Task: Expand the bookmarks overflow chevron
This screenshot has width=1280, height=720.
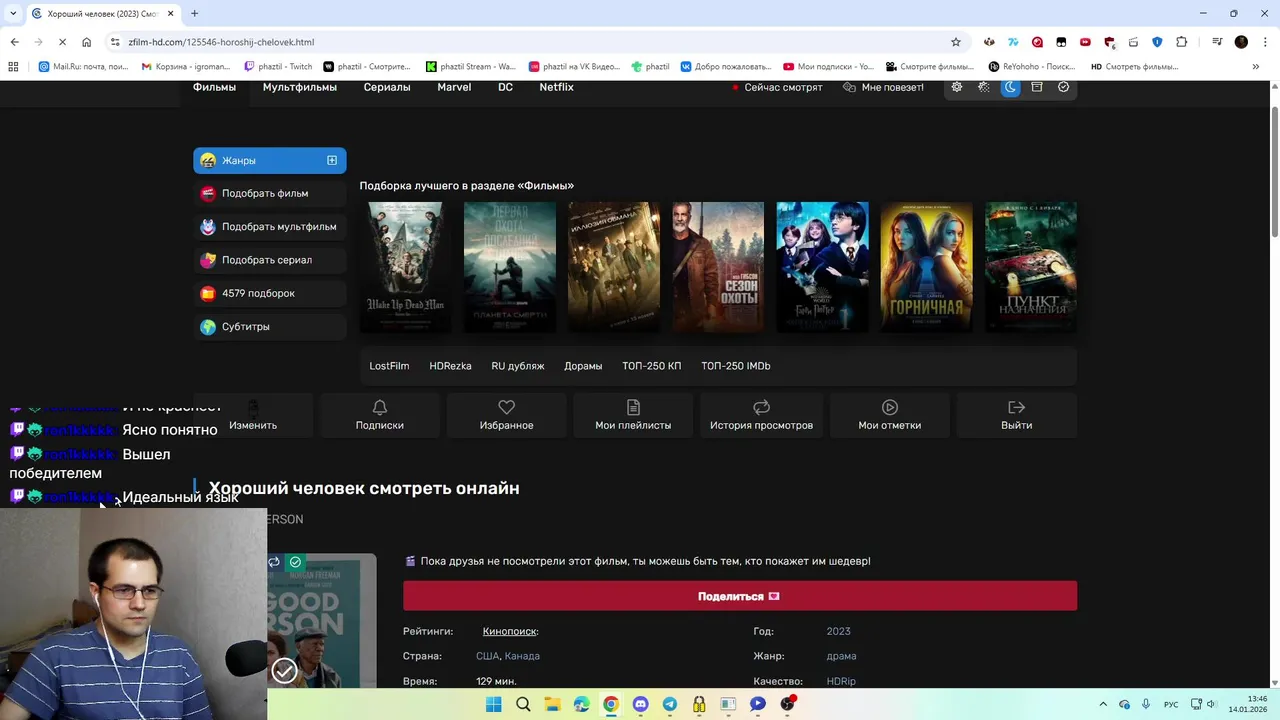Action: (x=1255, y=67)
